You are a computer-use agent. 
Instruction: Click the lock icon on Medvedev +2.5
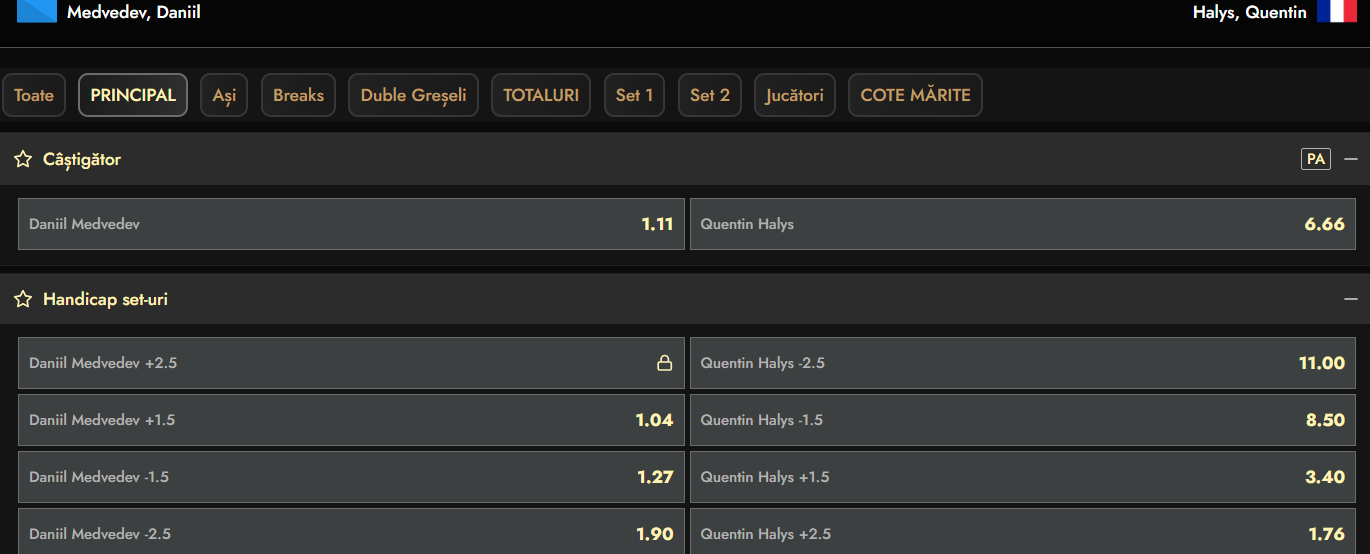pos(664,363)
